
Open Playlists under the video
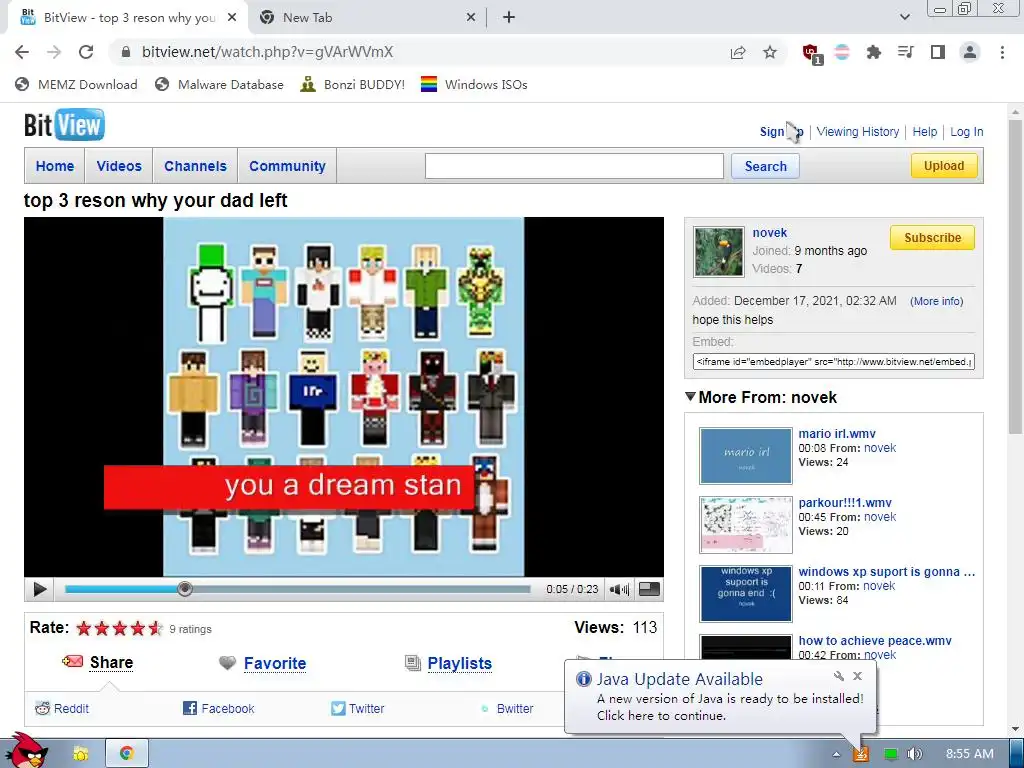pos(448,663)
